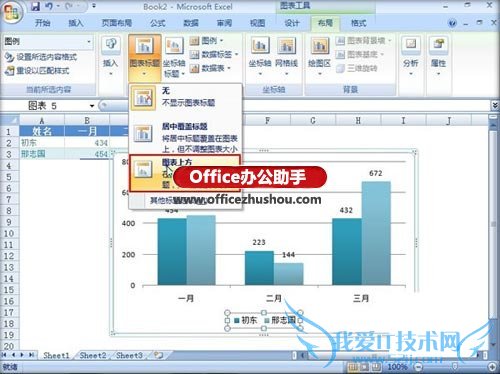Select cell B2 containing 434

click(87, 143)
